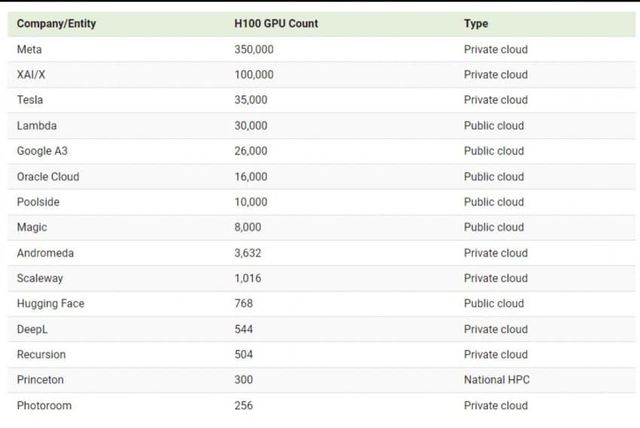640x428 pixels.
Task: Select the Meta company cell
Action: [30, 49]
